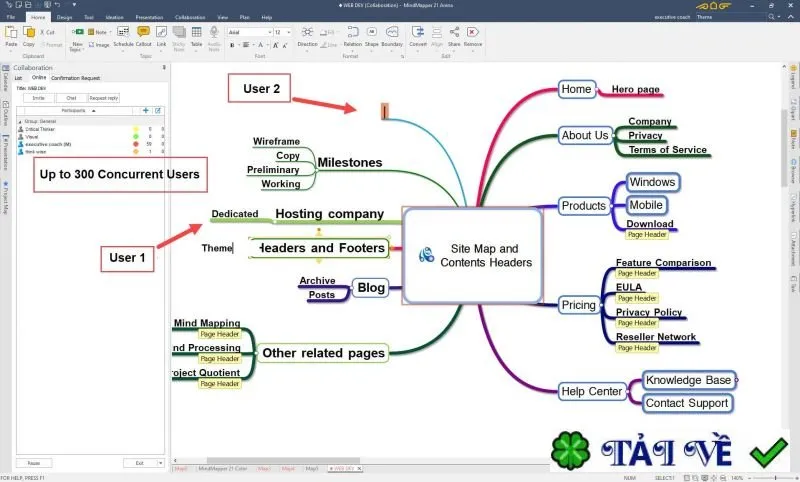Viewport: 800px width, 482px height.
Task: Insert a Table into the topic
Action: [196, 36]
